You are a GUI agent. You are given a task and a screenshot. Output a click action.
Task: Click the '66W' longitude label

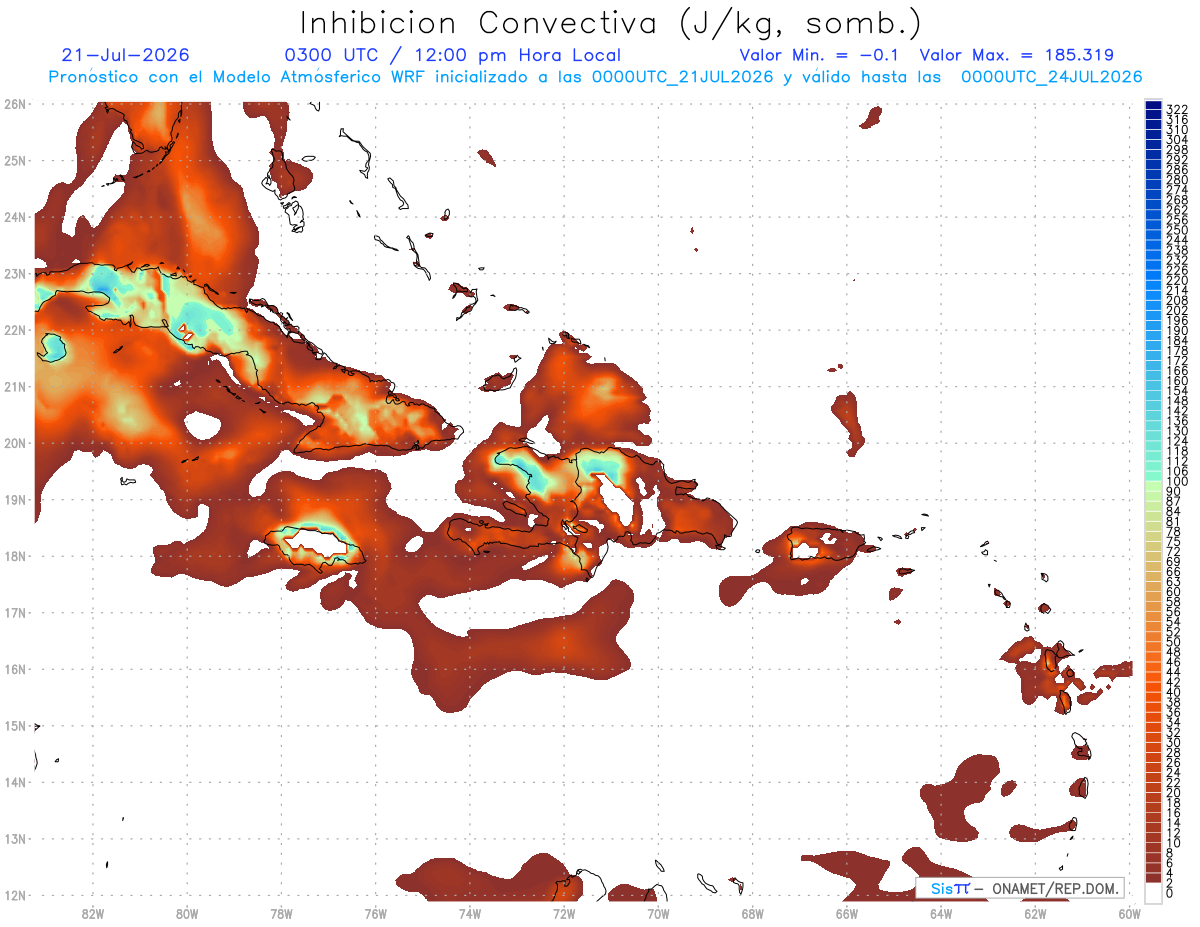click(847, 912)
